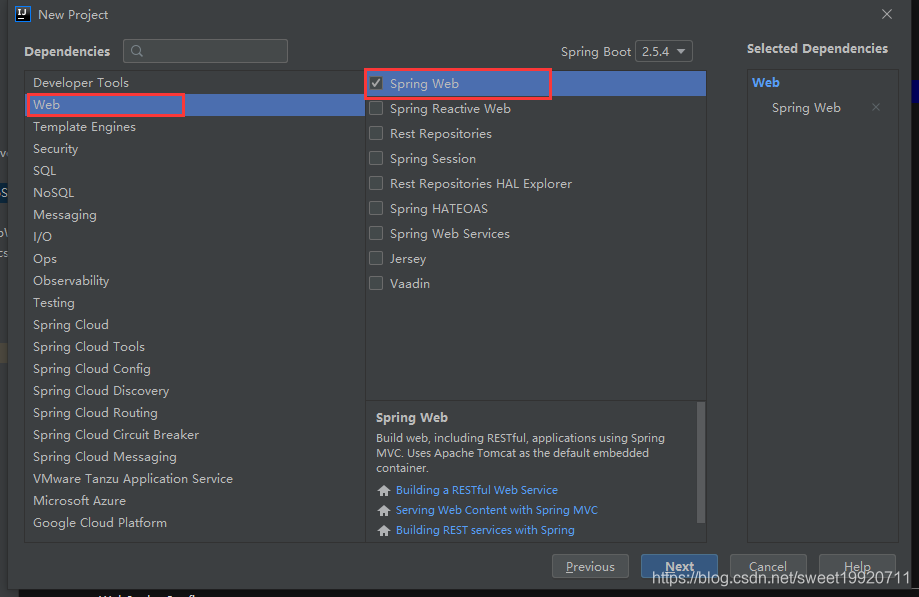Select Spring Cloud Config category

click(195, 369)
